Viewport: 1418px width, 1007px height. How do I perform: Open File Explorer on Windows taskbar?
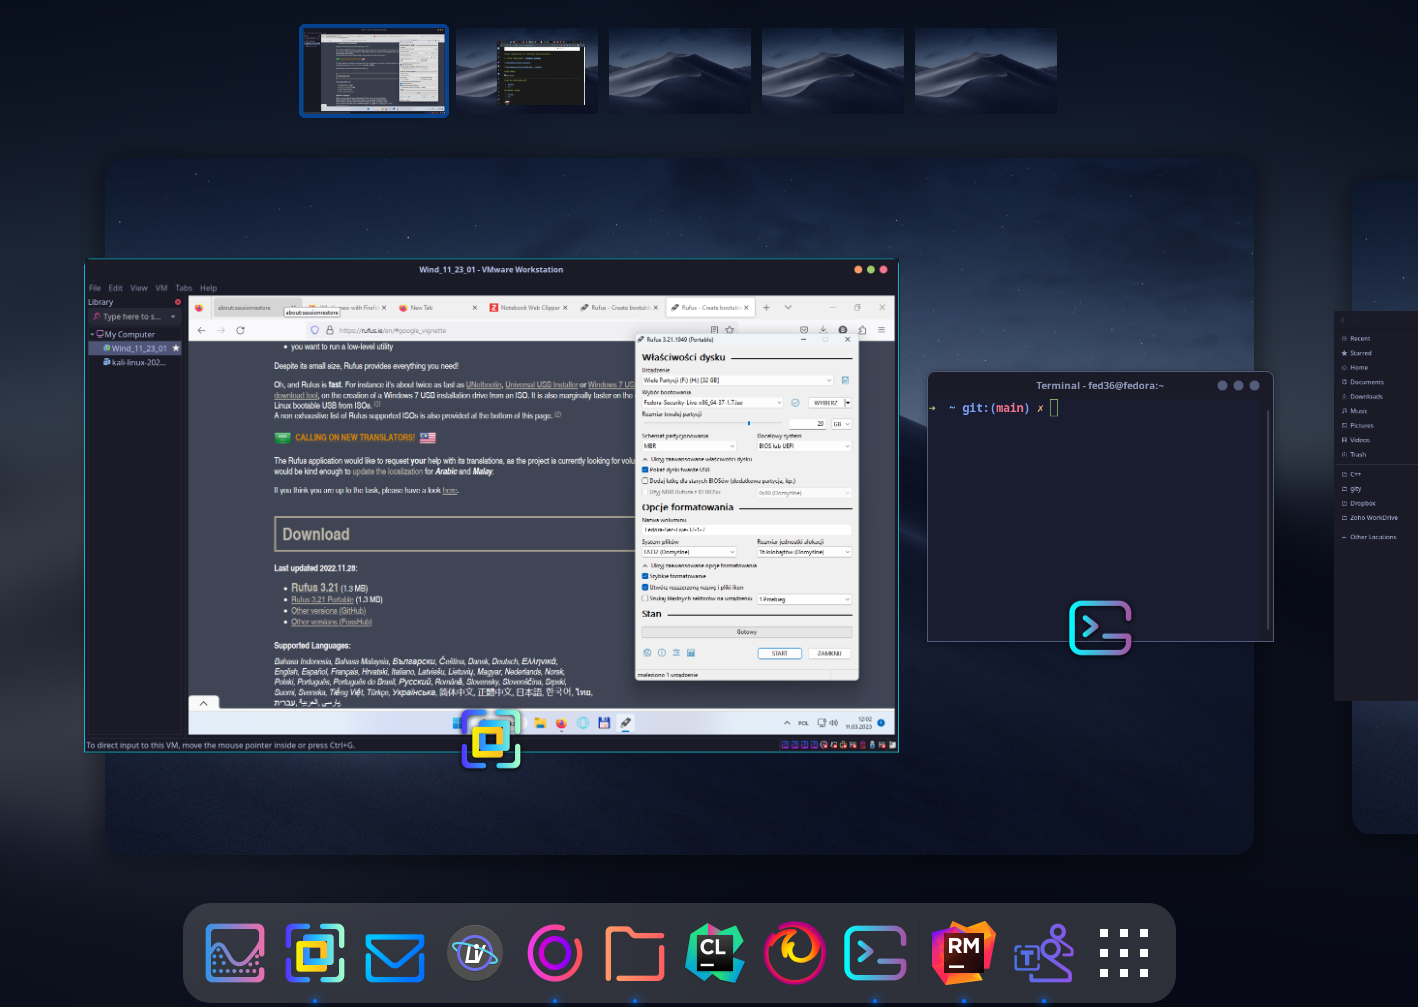[540, 723]
